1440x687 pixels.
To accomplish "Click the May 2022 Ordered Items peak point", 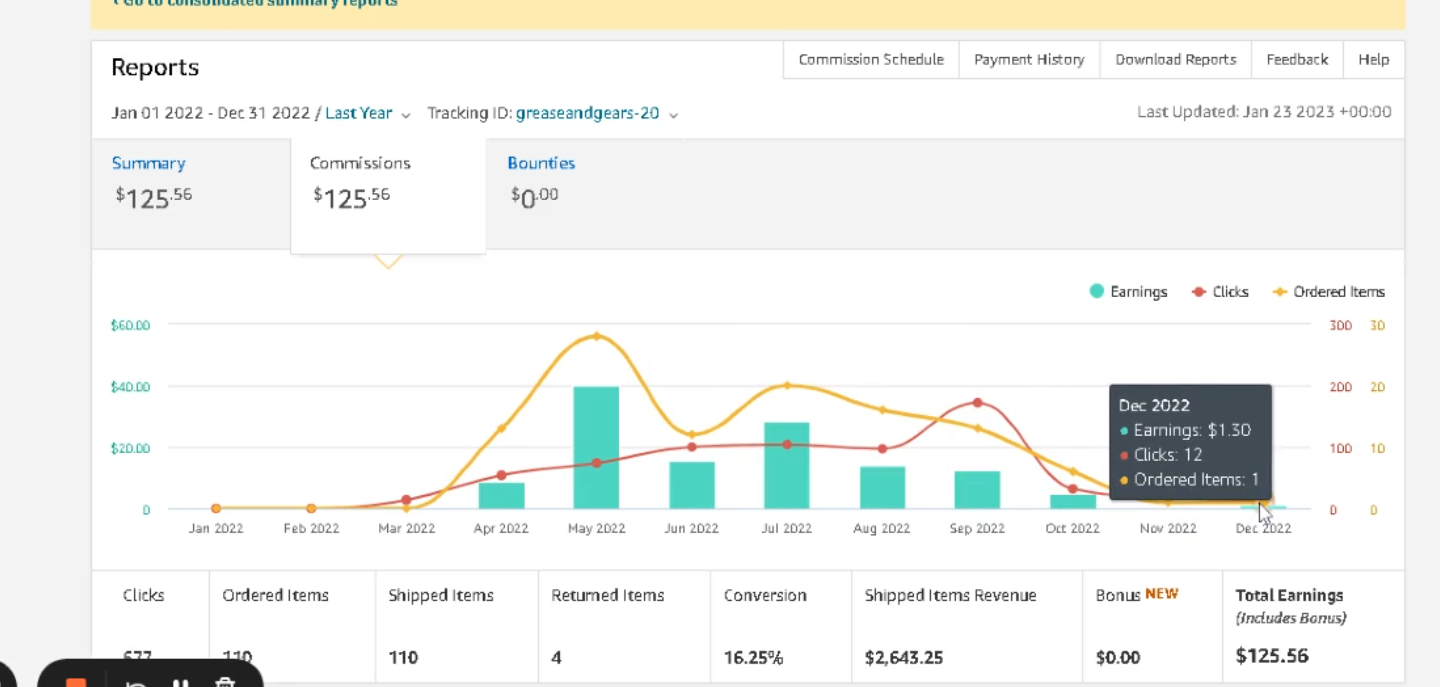I will click(x=597, y=336).
